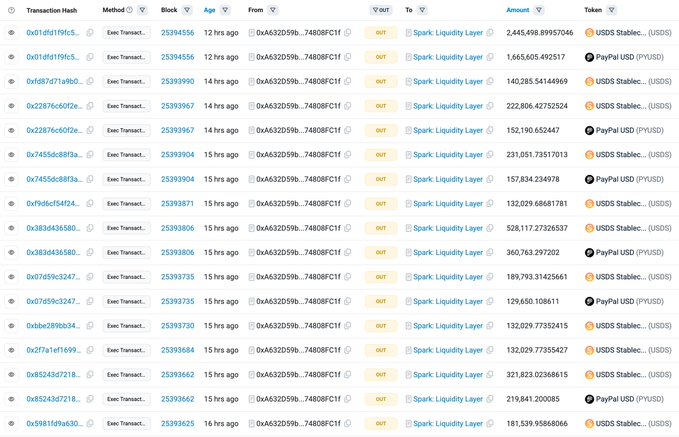
Task: Copy Spark address in 219,841.200085 row
Action: coord(490,399)
